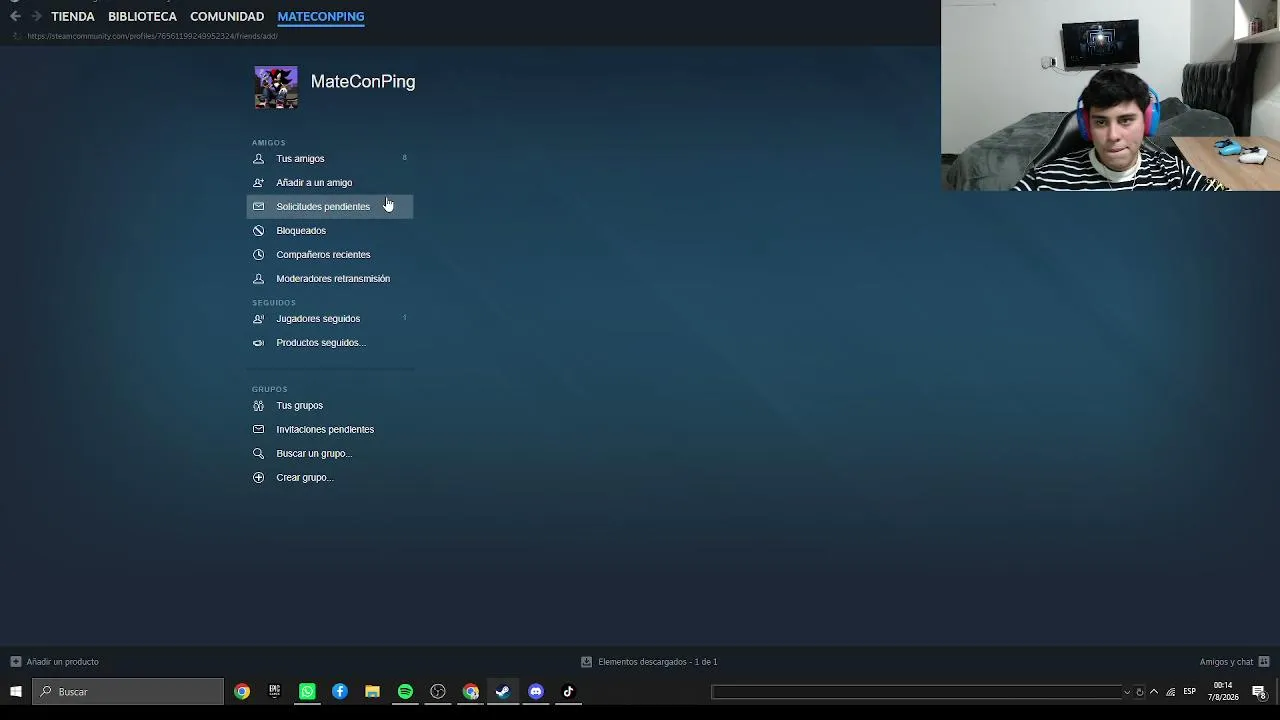Screen dimensions: 1280x720
Task: Open Spotify from the taskbar
Action: [x=405, y=692]
